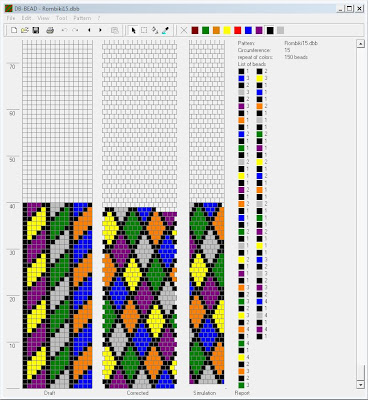This screenshot has height=400, width=368.
Task: Choose the fill bucket tool
Action: pyautogui.click(x=155, y=30)
